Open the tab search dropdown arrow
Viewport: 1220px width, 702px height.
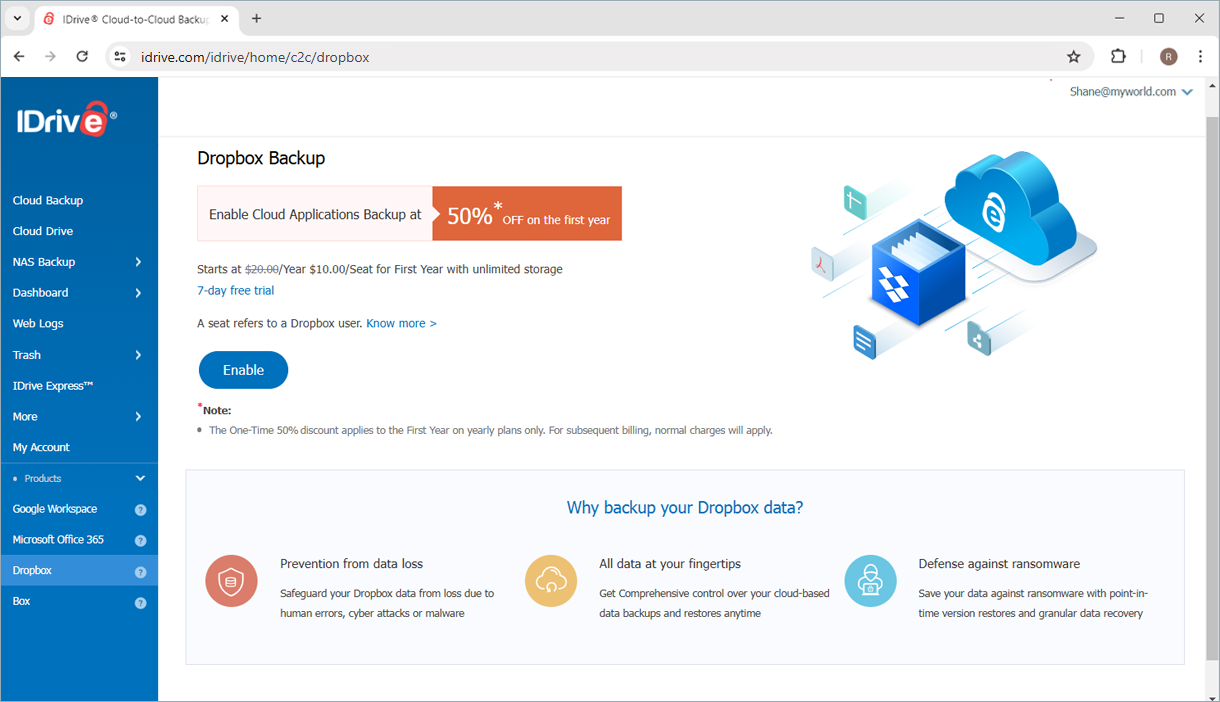(x=17, y=18)
